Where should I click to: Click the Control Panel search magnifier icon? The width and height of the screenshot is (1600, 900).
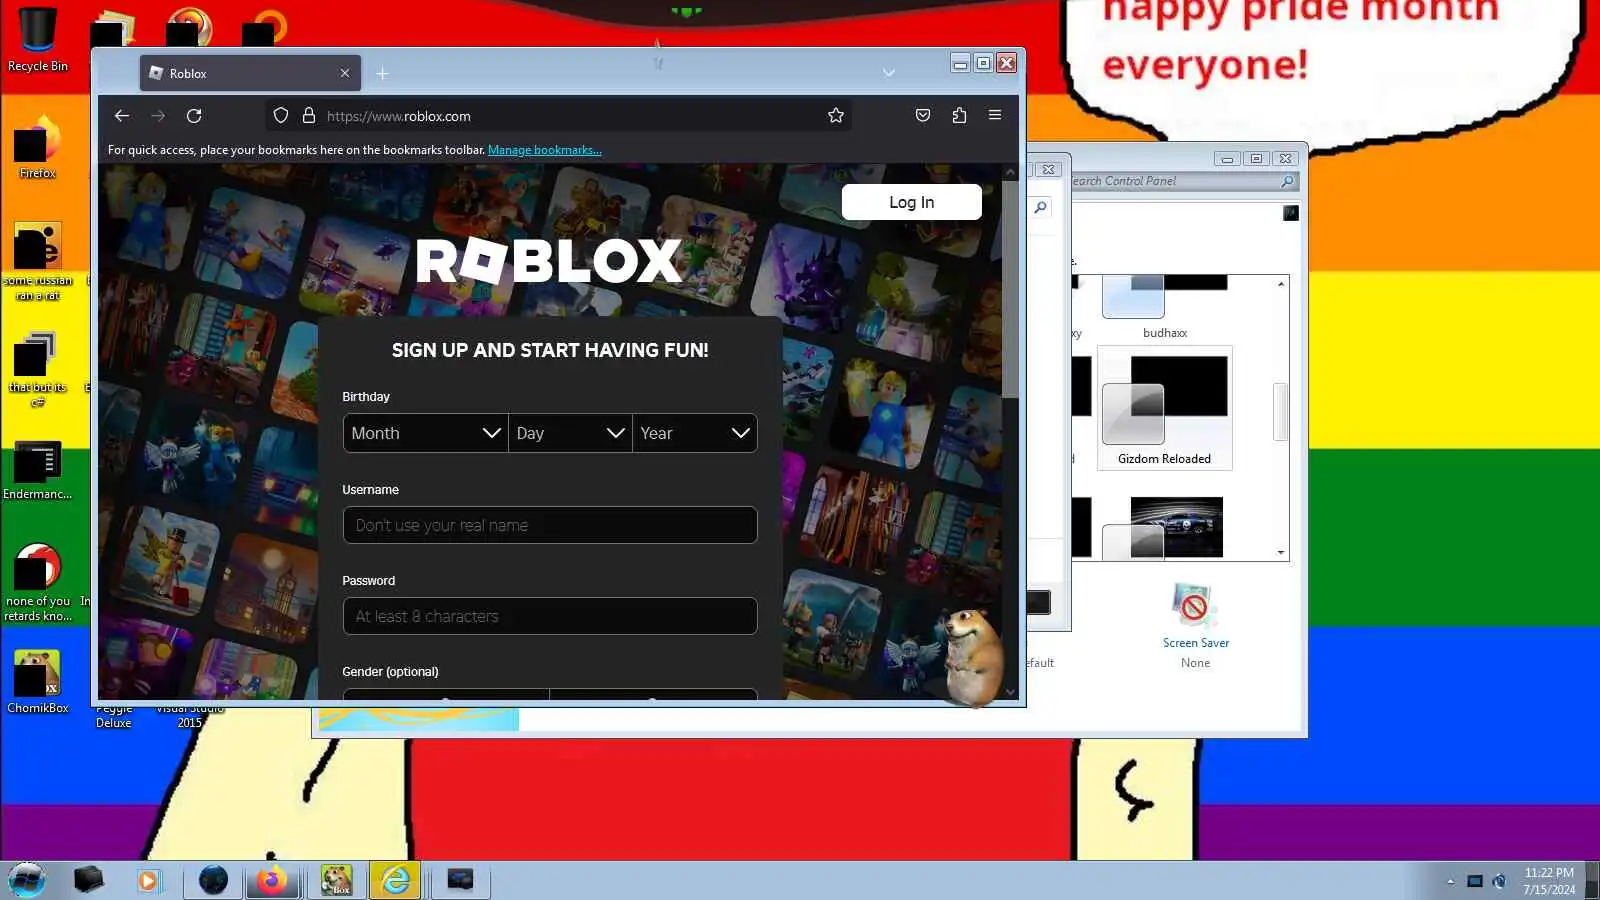pos(1288,181)
